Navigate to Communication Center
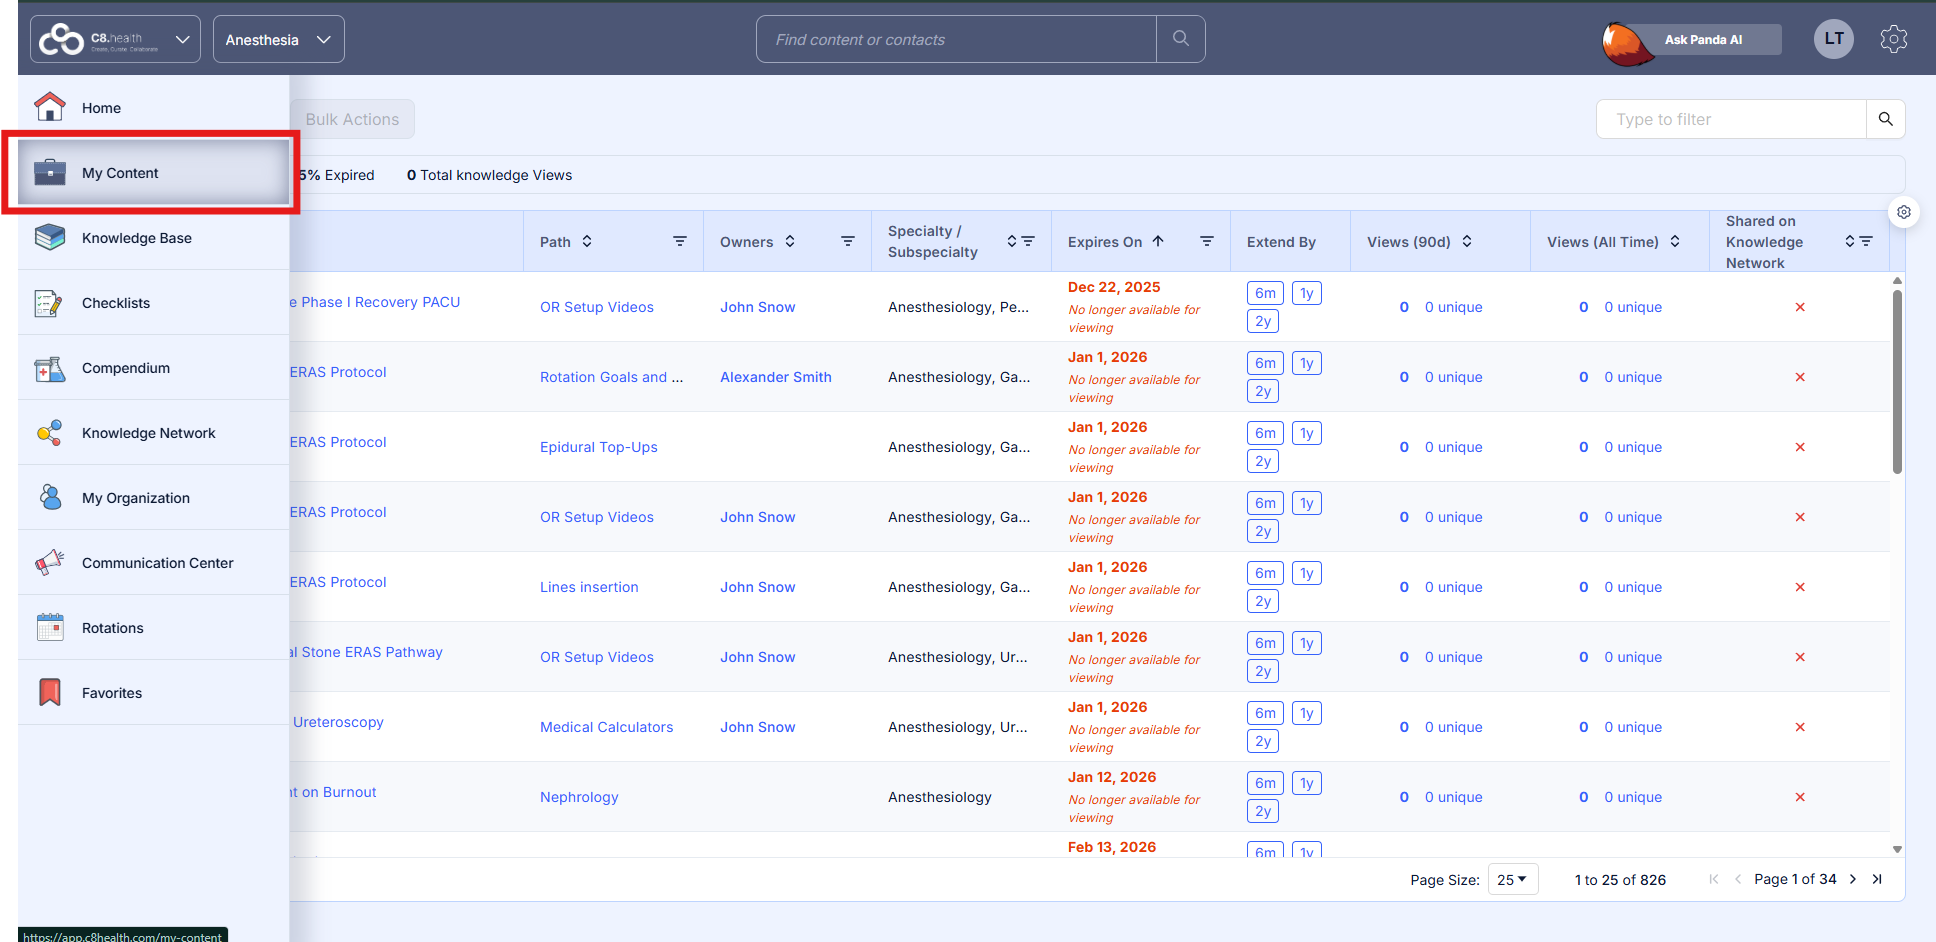The height and width of the screenshot is (942, 1936). coord(157,563)
